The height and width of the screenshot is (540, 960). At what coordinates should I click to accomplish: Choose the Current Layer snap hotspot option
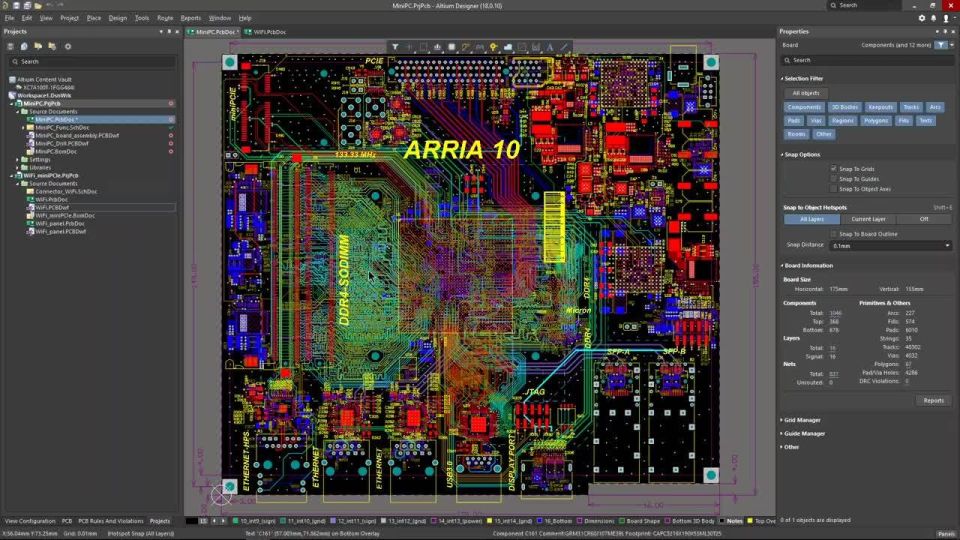(868, 219)
